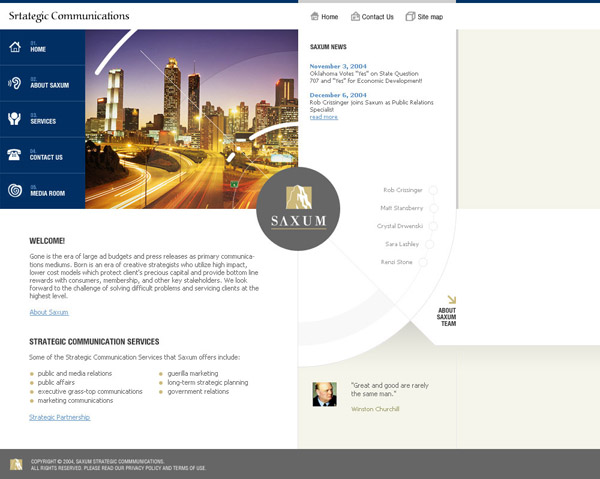Click the spiral icon beside Media Room

pyautogui.click(x=15, y=191)
